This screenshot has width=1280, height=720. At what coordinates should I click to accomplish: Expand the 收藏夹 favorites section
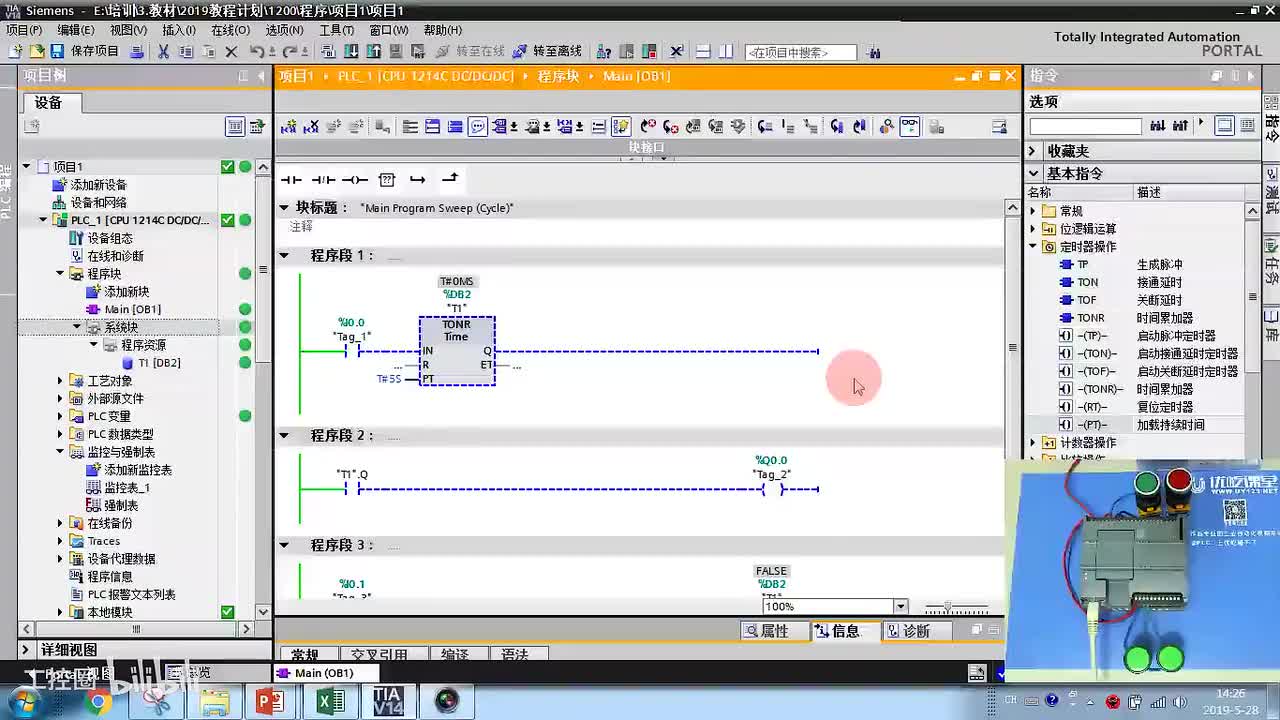(1033, 151)
